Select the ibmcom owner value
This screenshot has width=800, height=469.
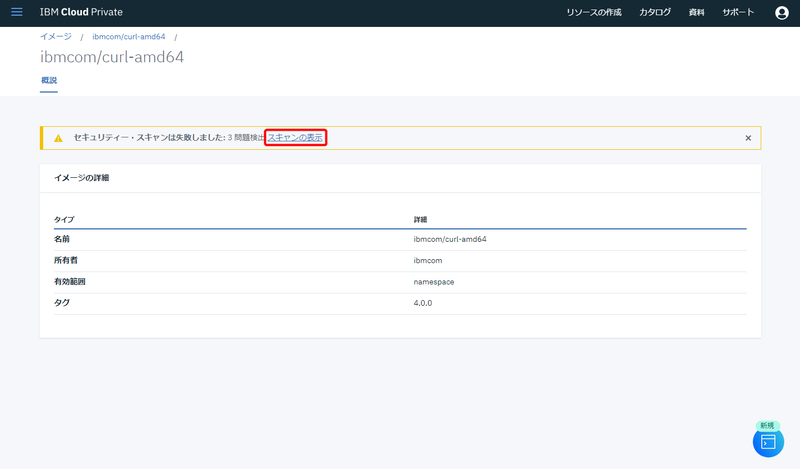[x=428, y=260]
